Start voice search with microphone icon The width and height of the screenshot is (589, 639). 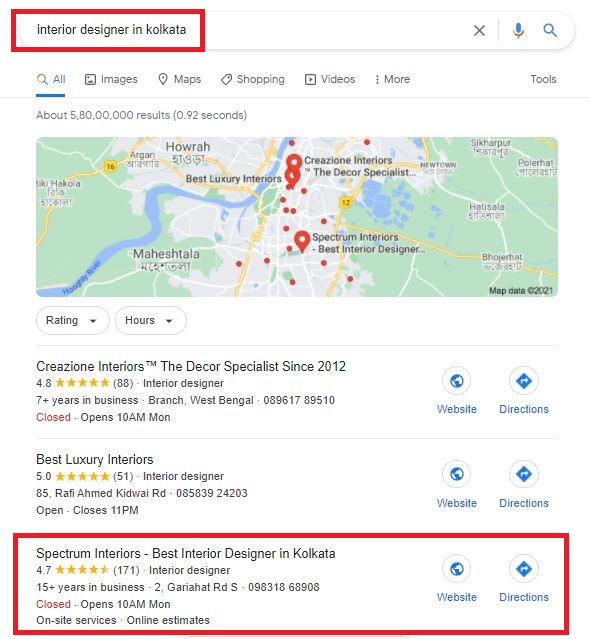tap(518, 30)
